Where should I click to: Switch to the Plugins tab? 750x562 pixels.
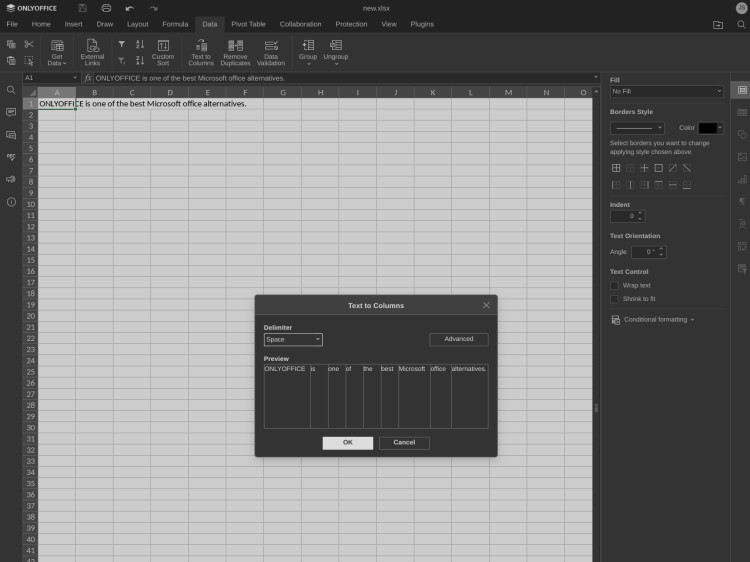click(x=422, y=24)
